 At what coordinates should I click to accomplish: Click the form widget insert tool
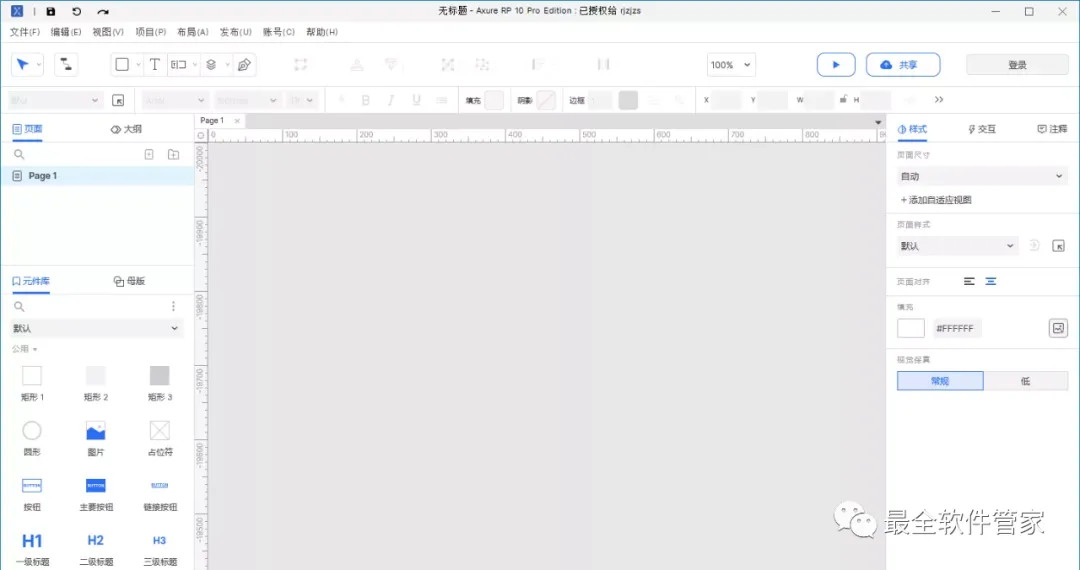179,64
